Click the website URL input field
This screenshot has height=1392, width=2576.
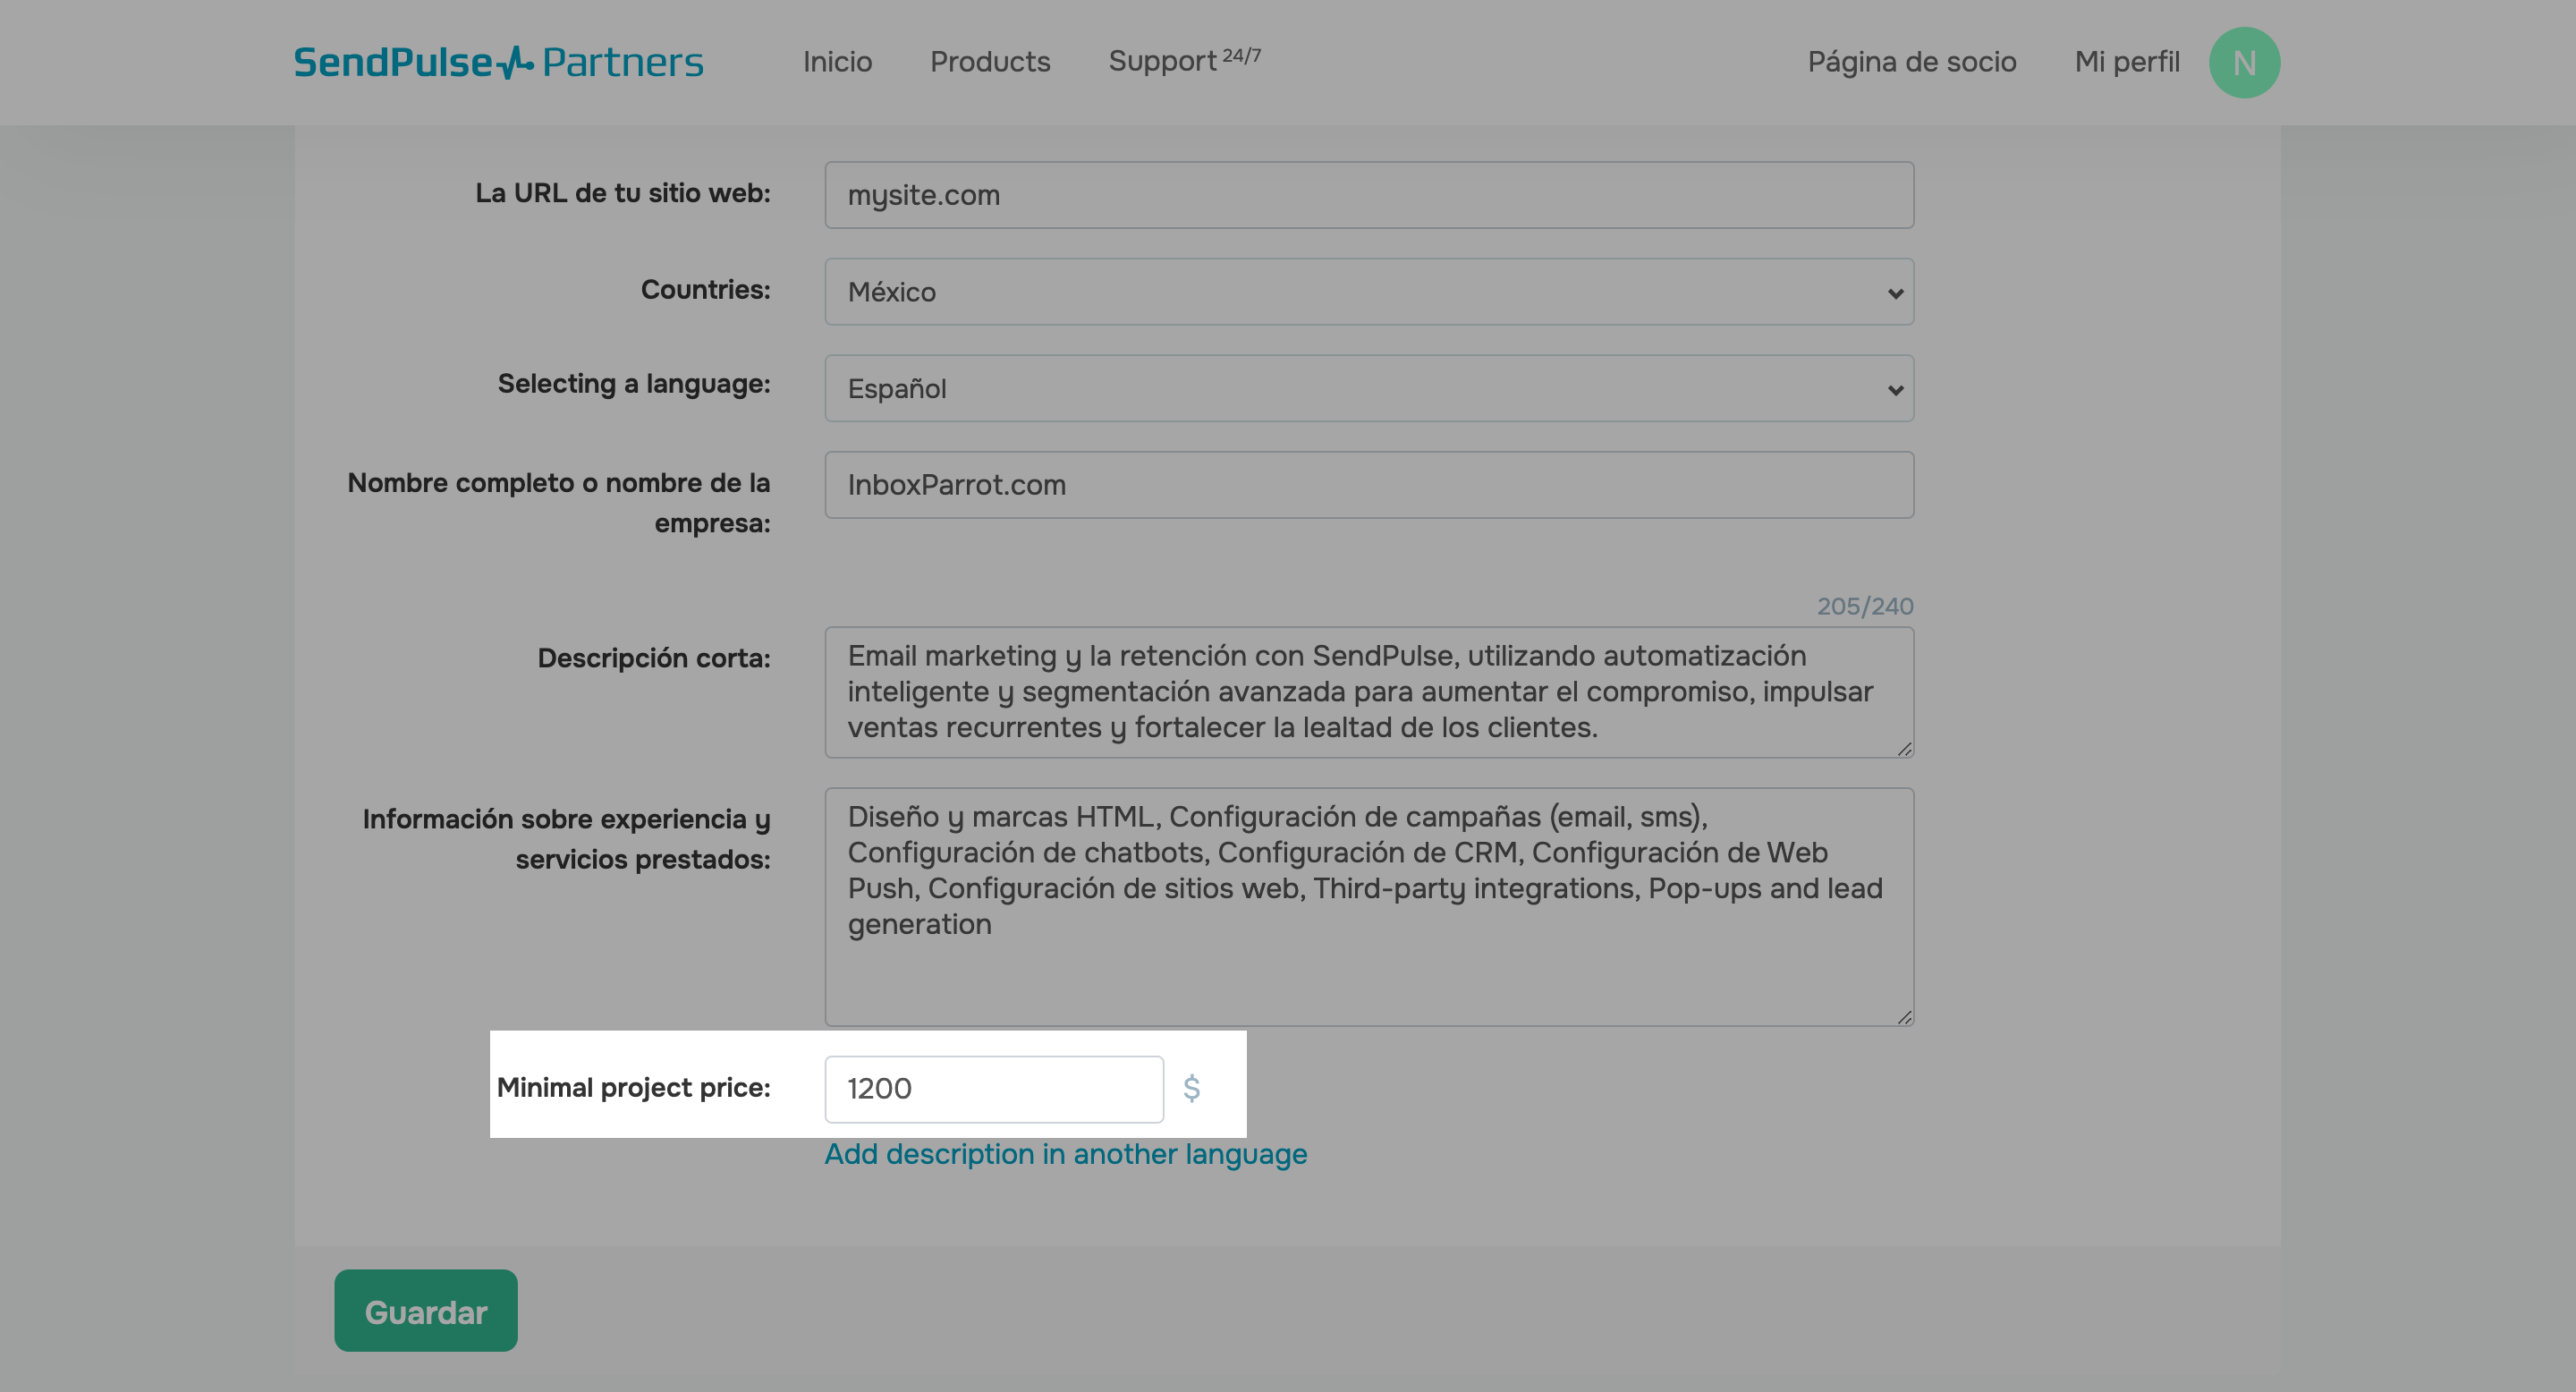[x=1368, y=195]
